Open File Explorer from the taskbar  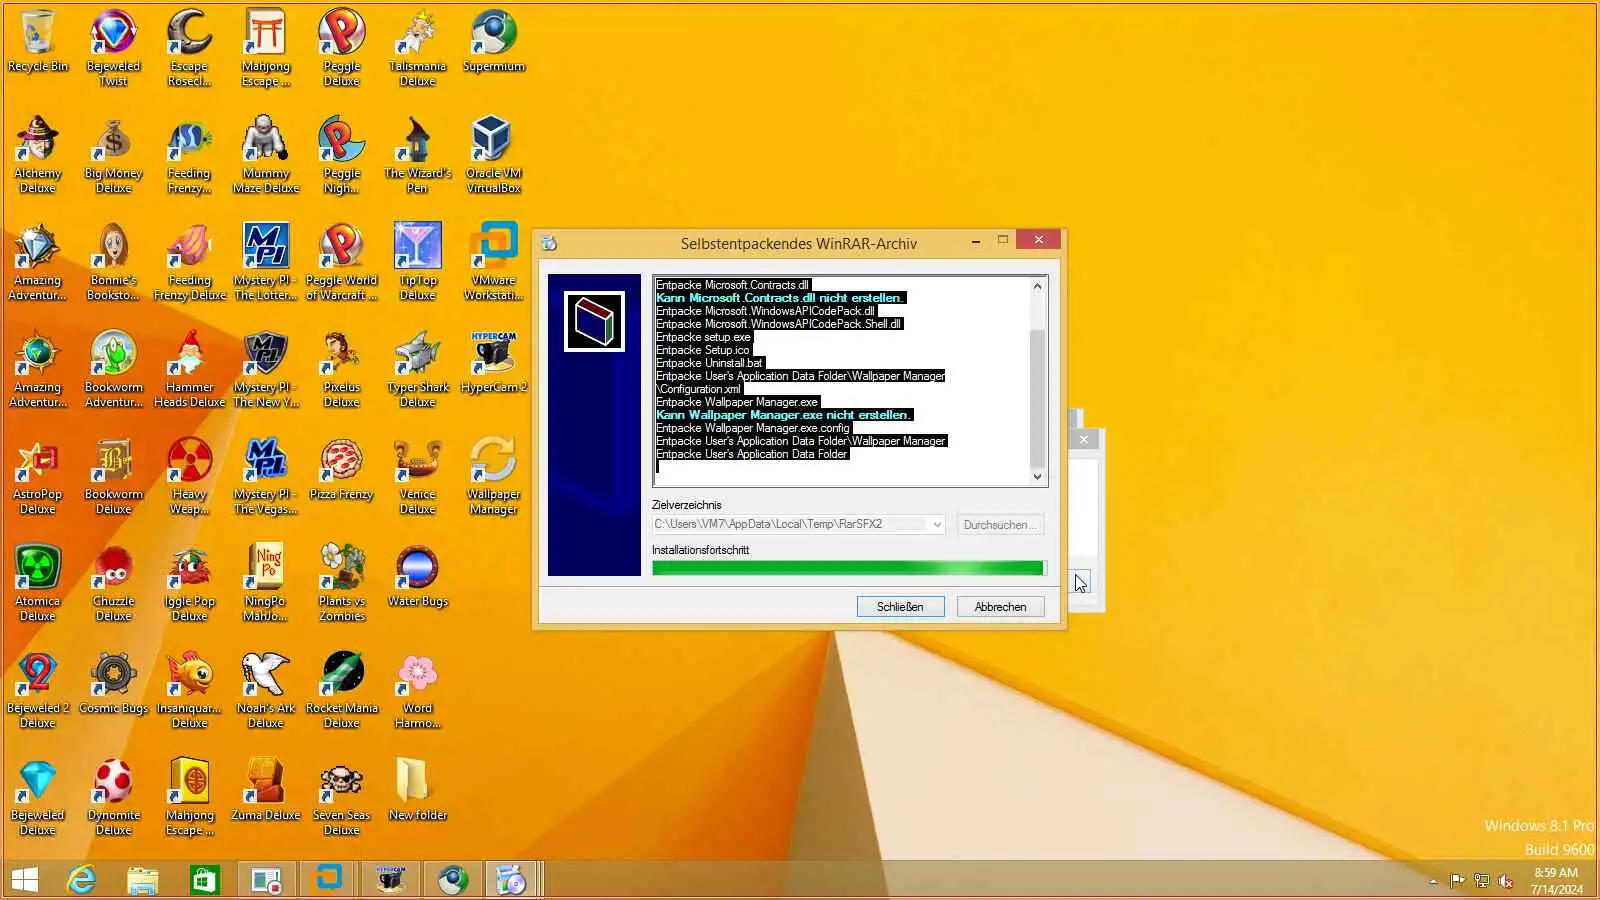[x=143, y=880]
